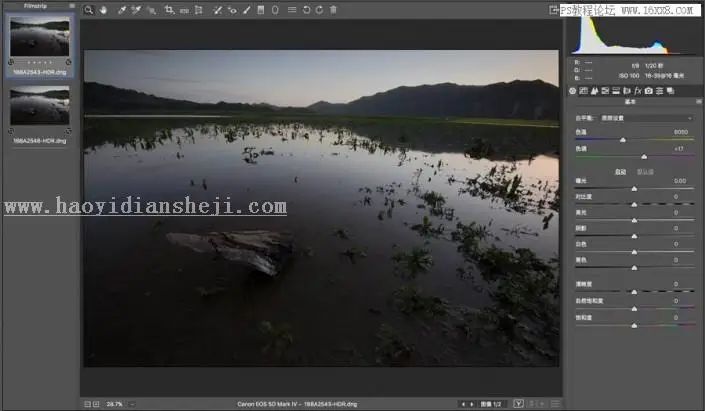
Task: Open the White Balance dropdown
Action: coord(647,118)
